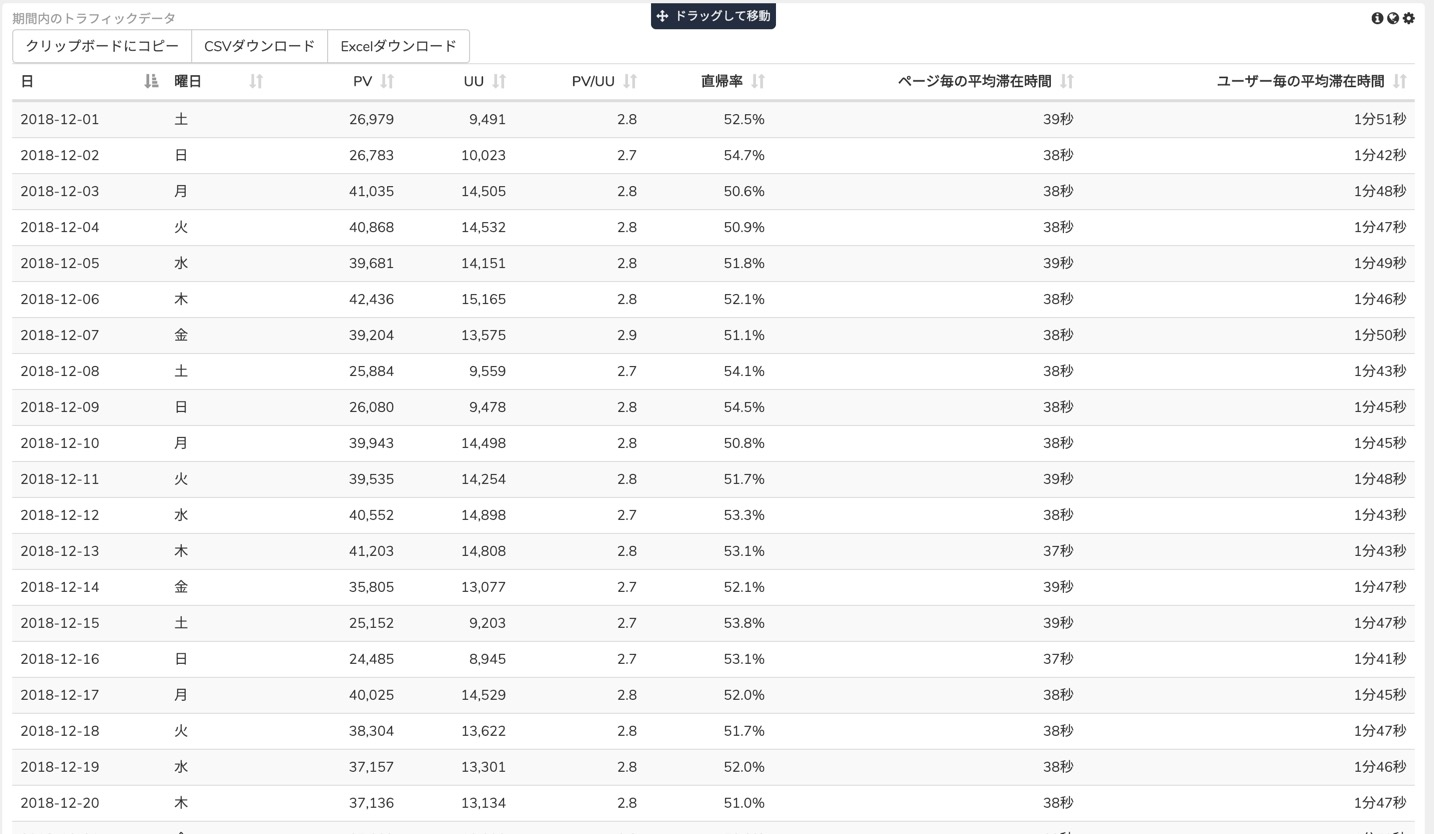Click PV value 39,535

371,479
